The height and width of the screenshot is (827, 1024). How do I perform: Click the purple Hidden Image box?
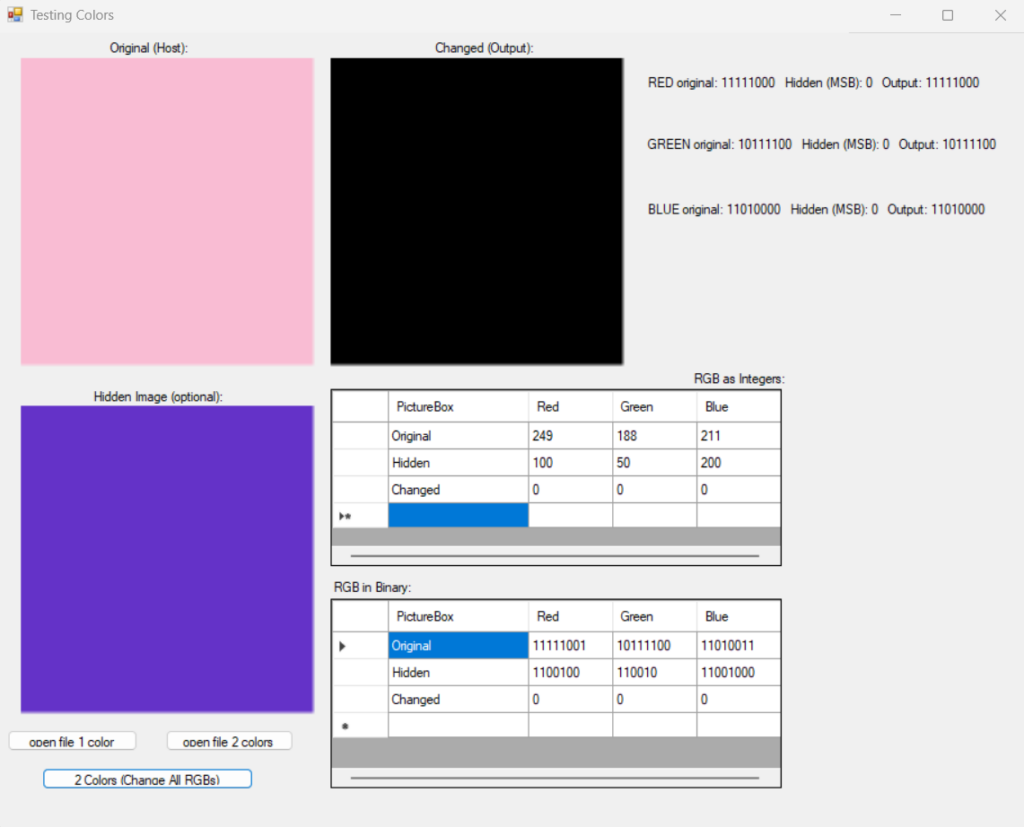[x=167, y=559]
